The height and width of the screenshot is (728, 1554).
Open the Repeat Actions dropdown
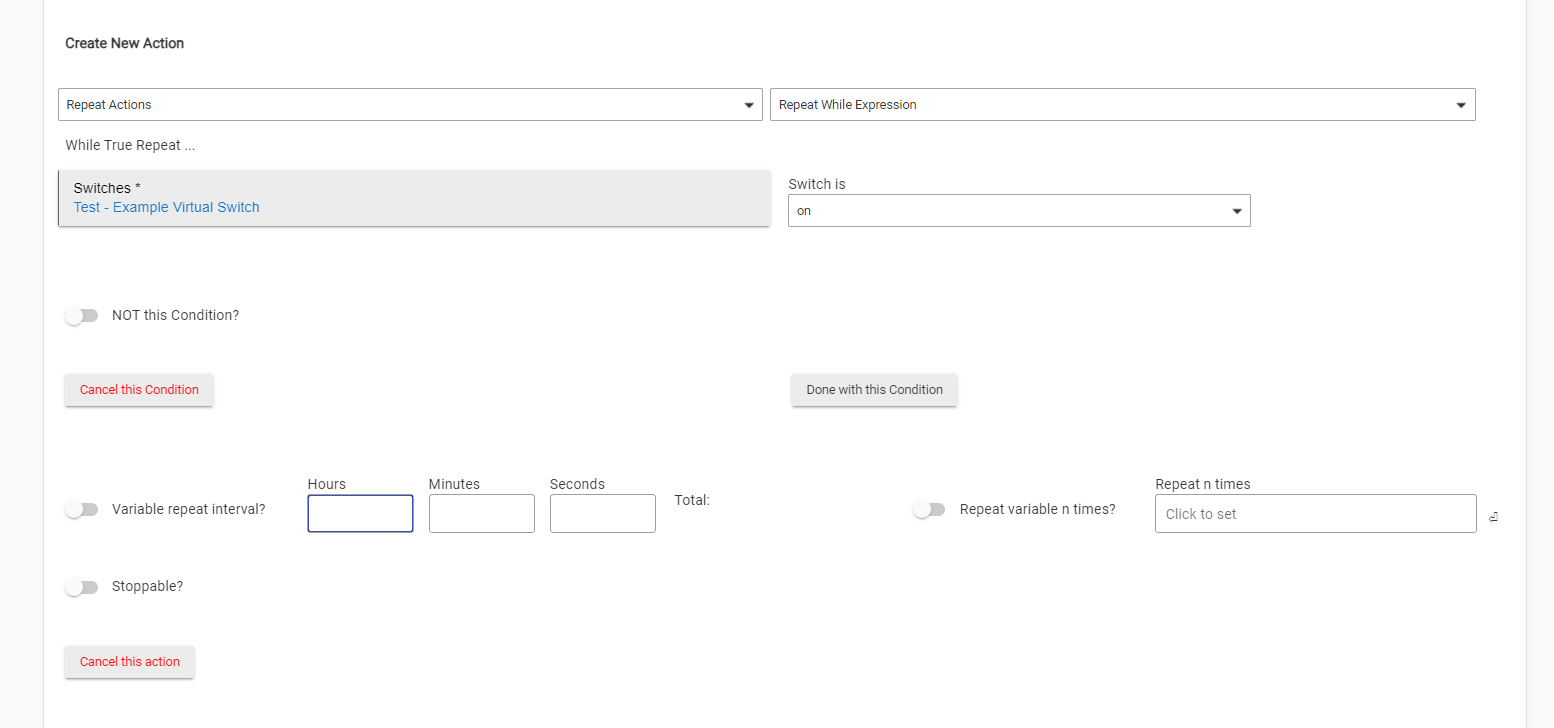400,105
